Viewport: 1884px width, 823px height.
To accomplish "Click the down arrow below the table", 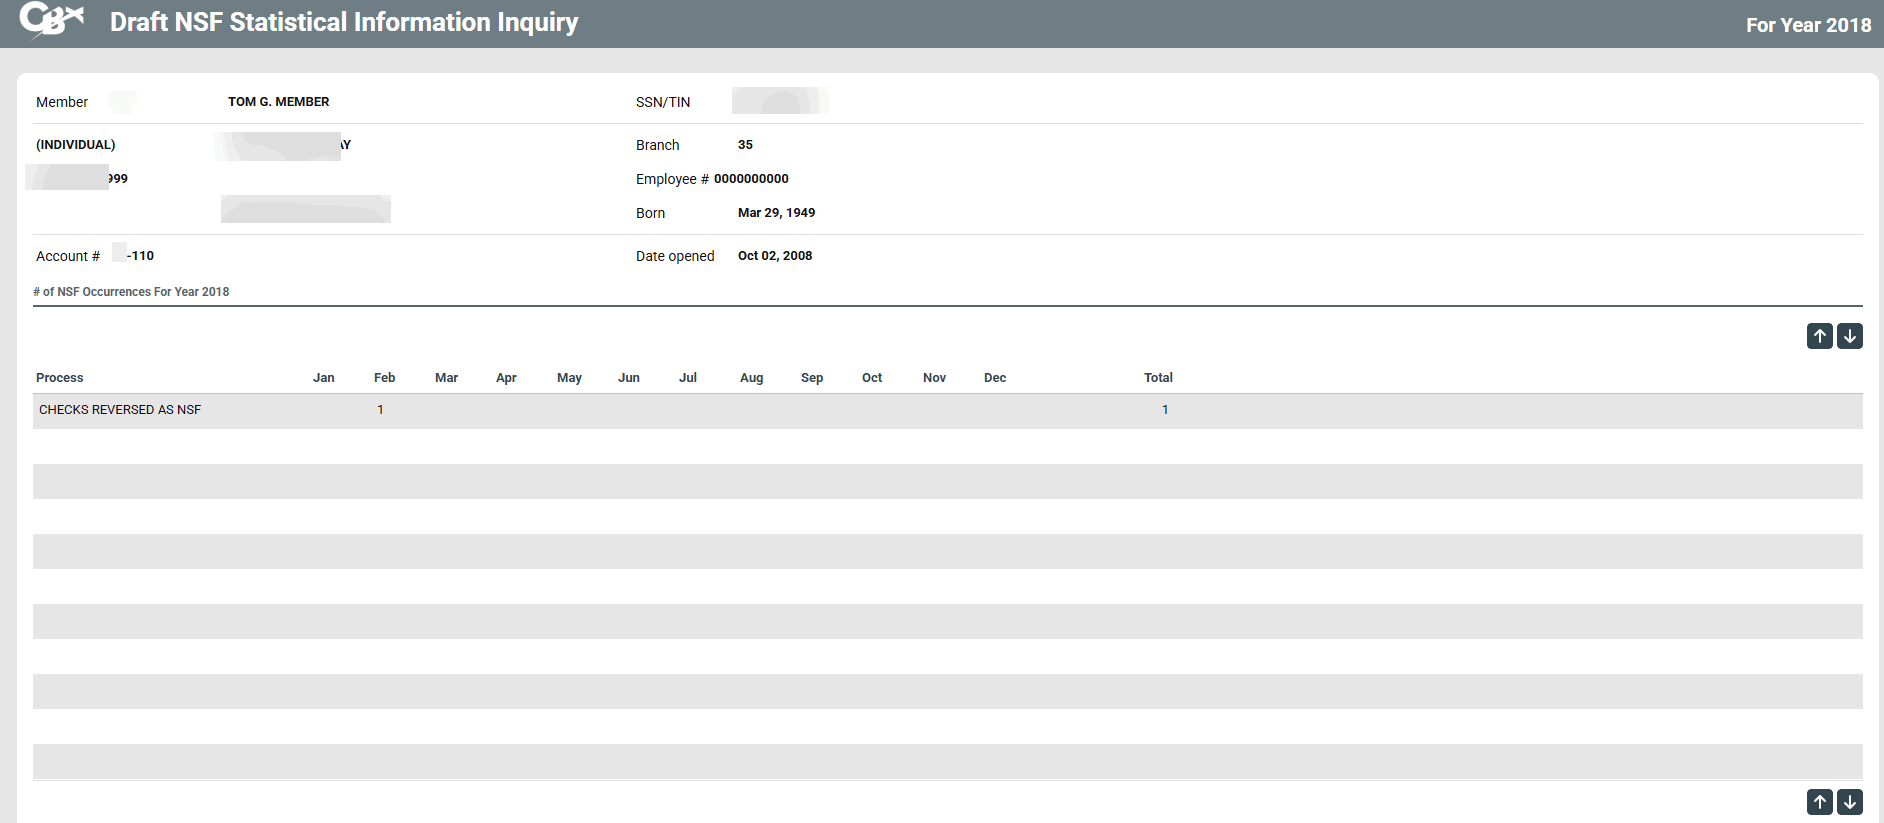I will click(1849, 802).
